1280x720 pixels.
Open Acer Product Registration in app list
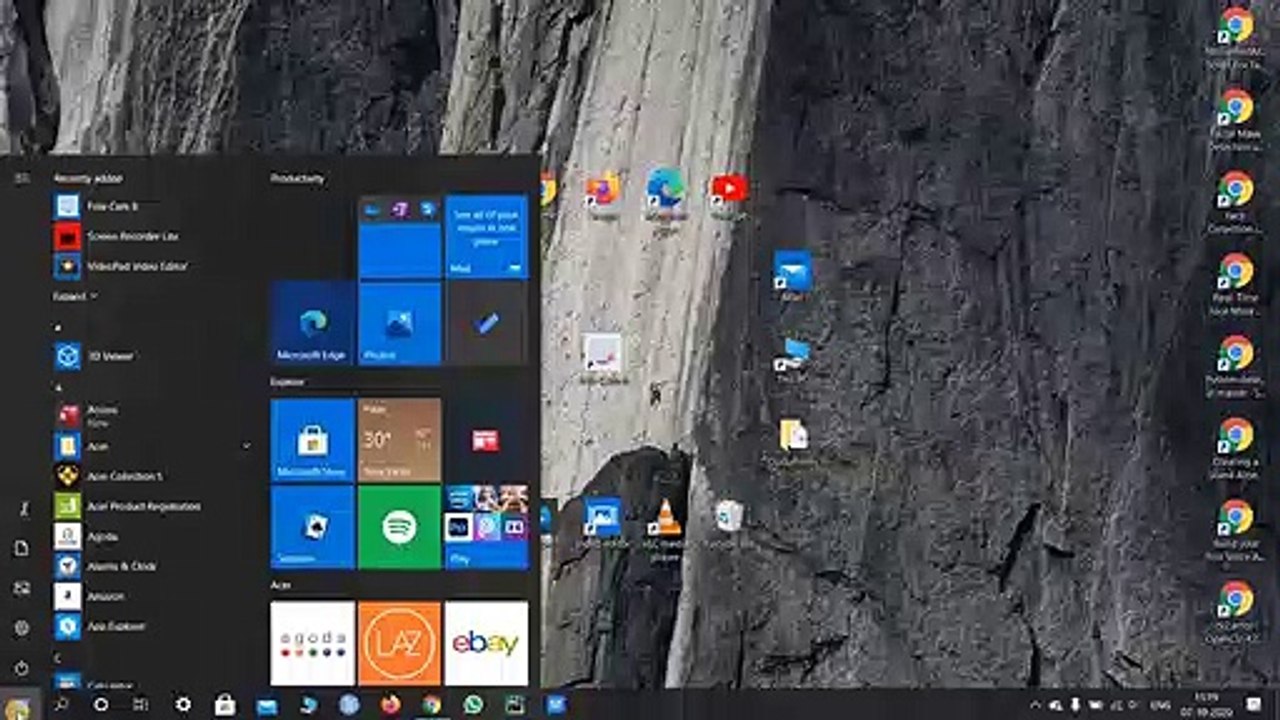pyautogui.click(x=147, y=506)
